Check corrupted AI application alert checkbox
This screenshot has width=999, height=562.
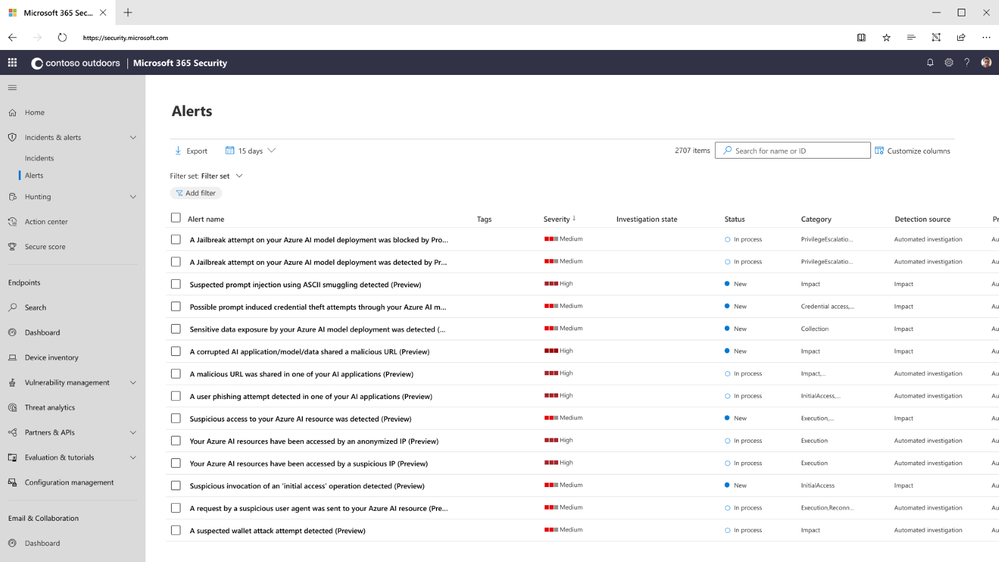click(176, 351)
